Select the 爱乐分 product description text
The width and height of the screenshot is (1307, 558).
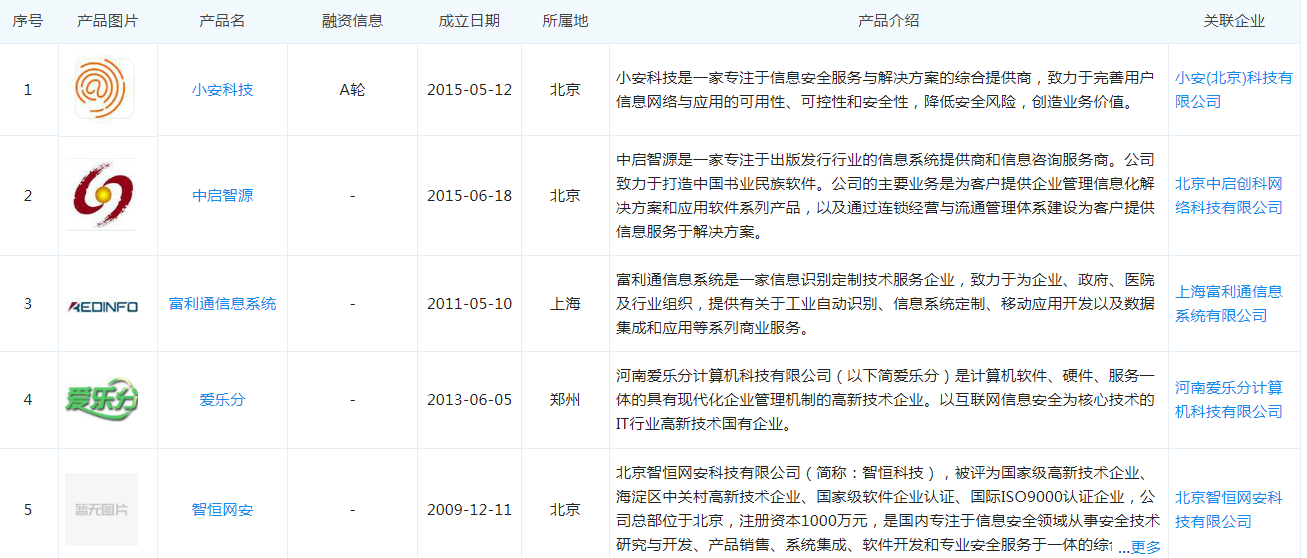click(x=886, y=399)
